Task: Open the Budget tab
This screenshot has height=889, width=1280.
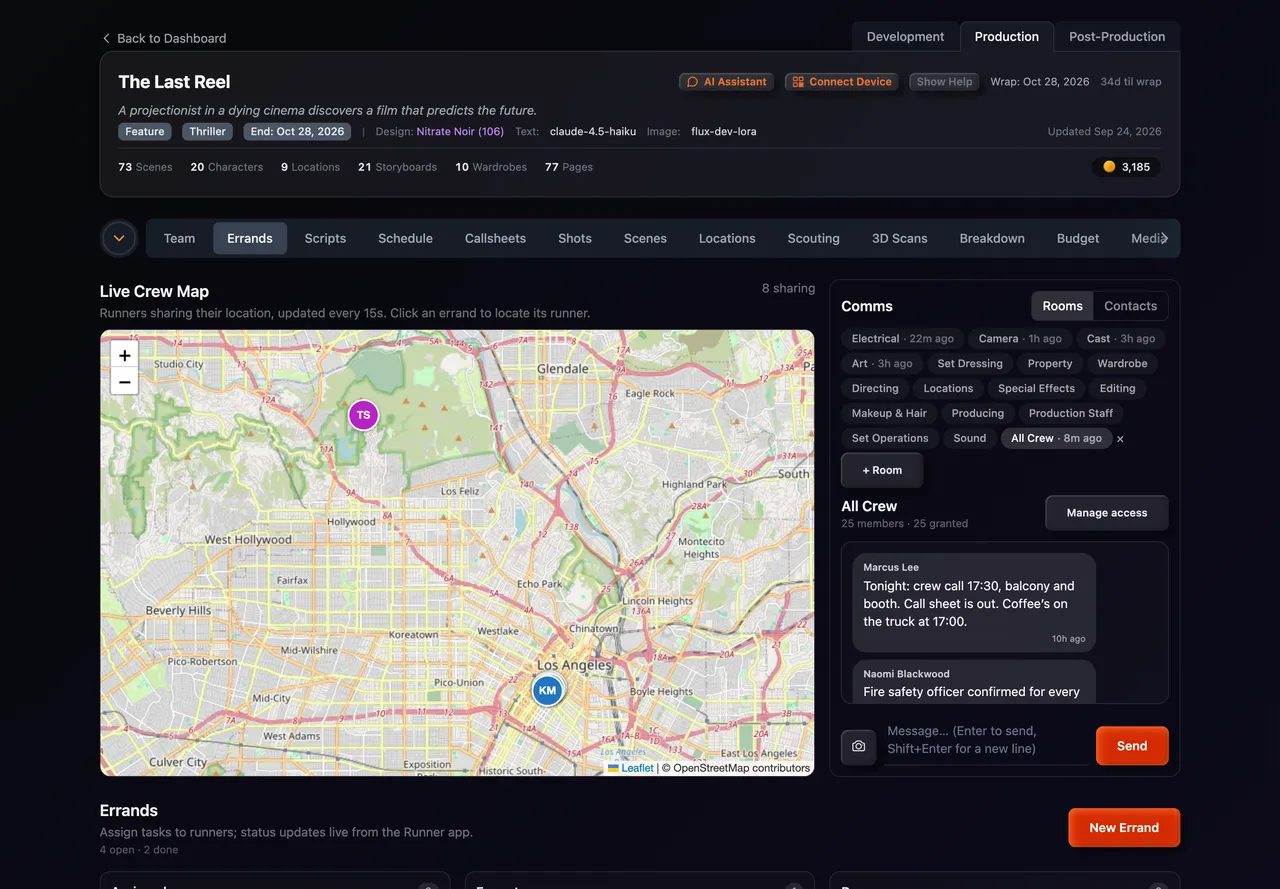Action: point(1078,238)
